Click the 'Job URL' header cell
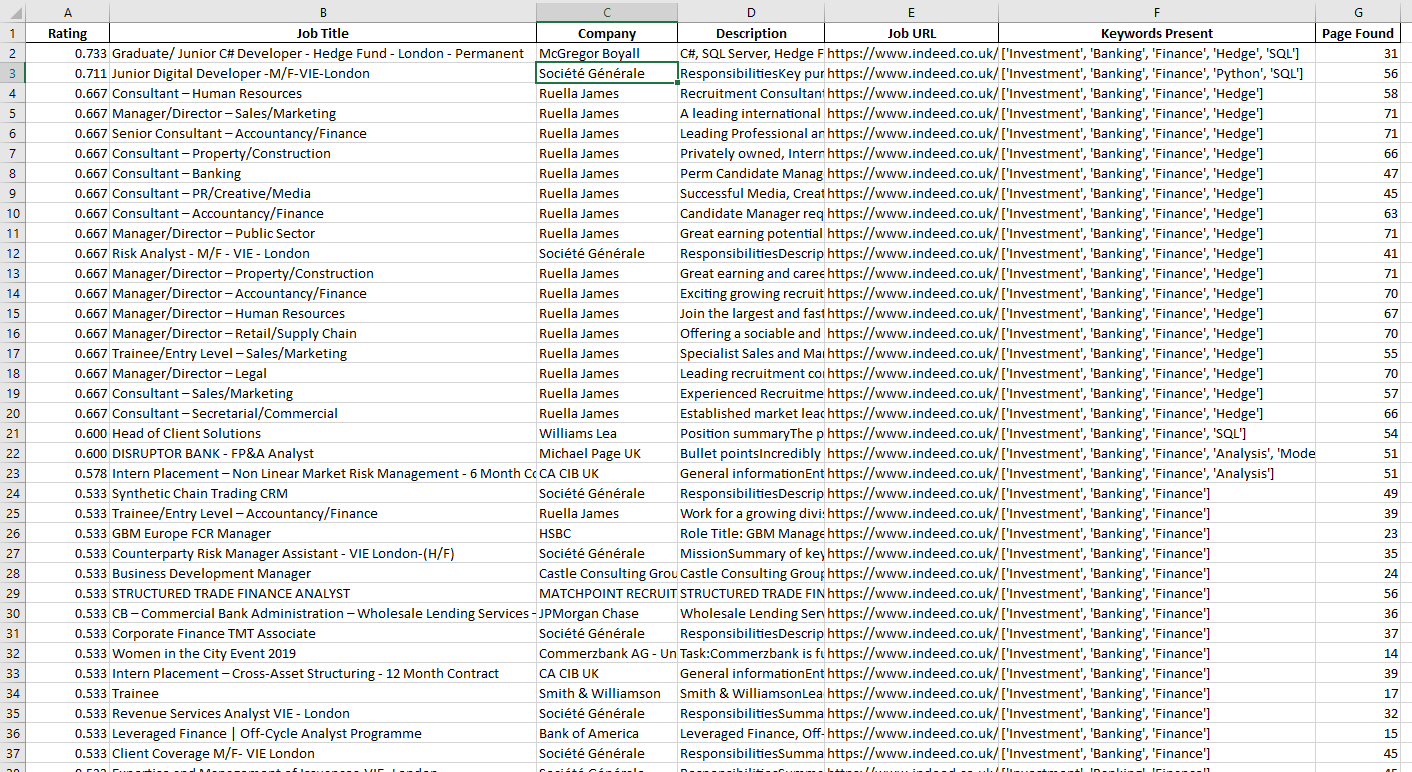The height and width of the screenshot is (772, 1412). 911,33
